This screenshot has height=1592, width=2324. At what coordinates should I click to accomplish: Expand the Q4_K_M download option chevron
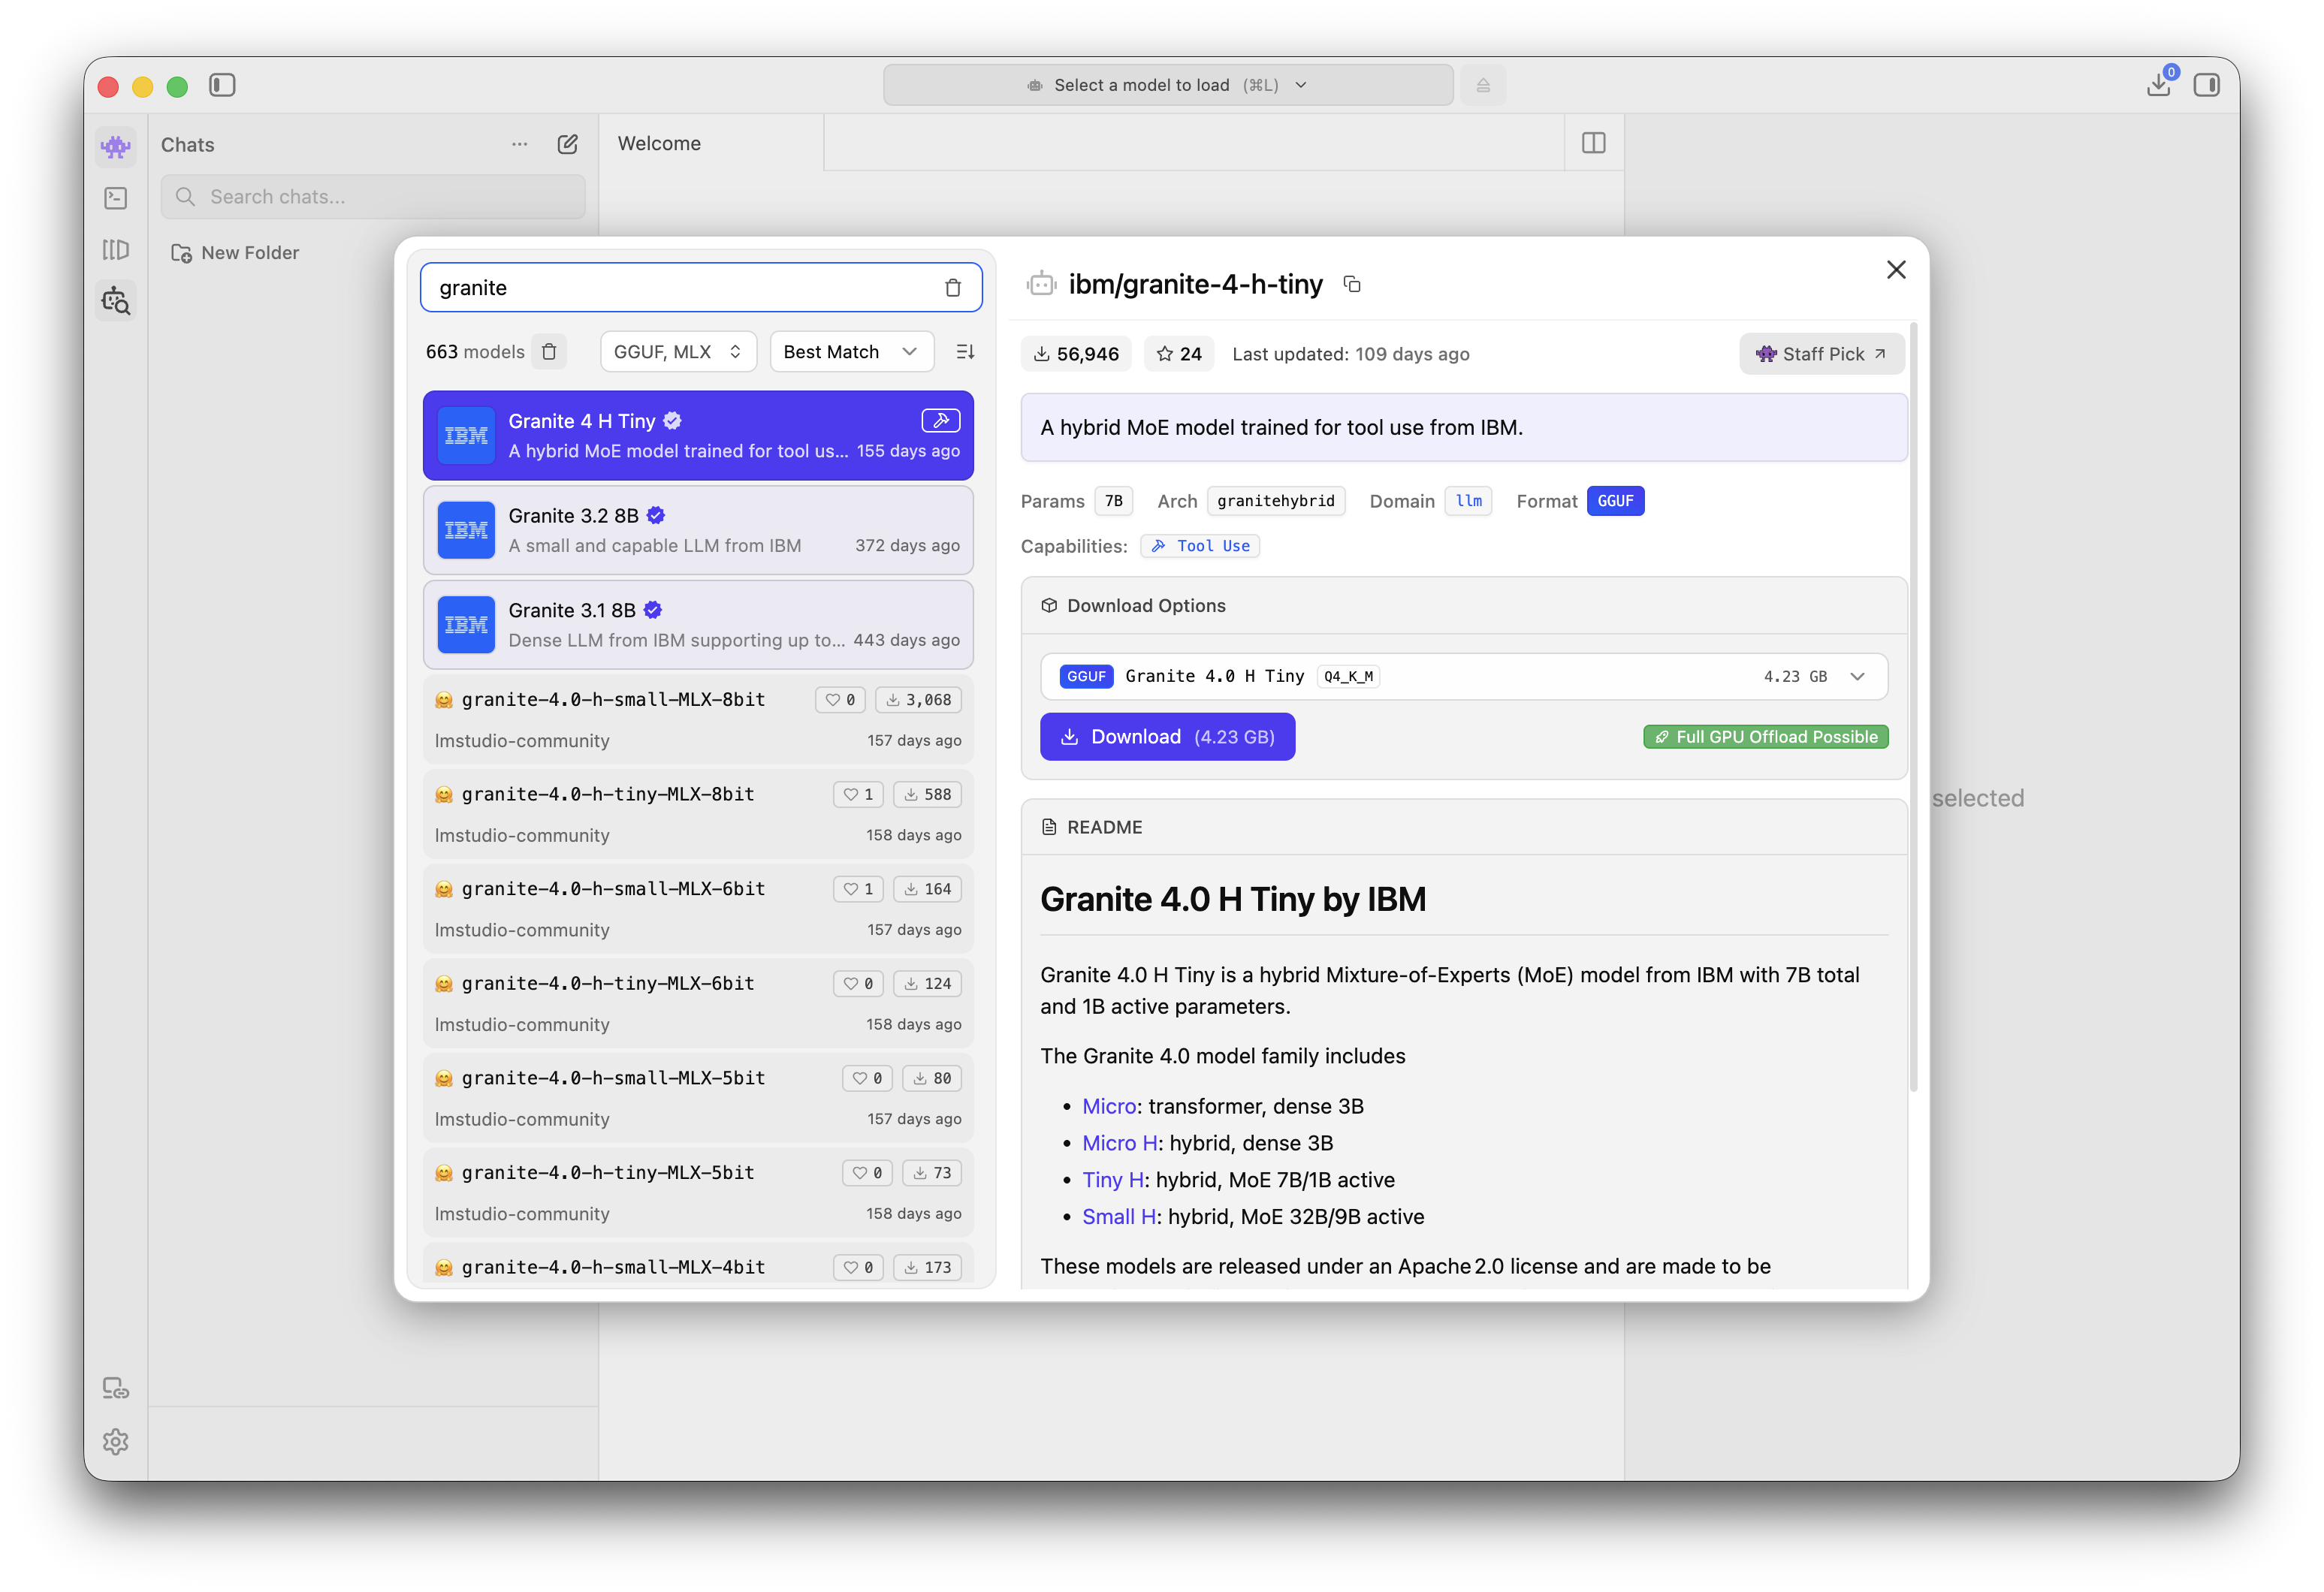click(x=1857, y=677)
